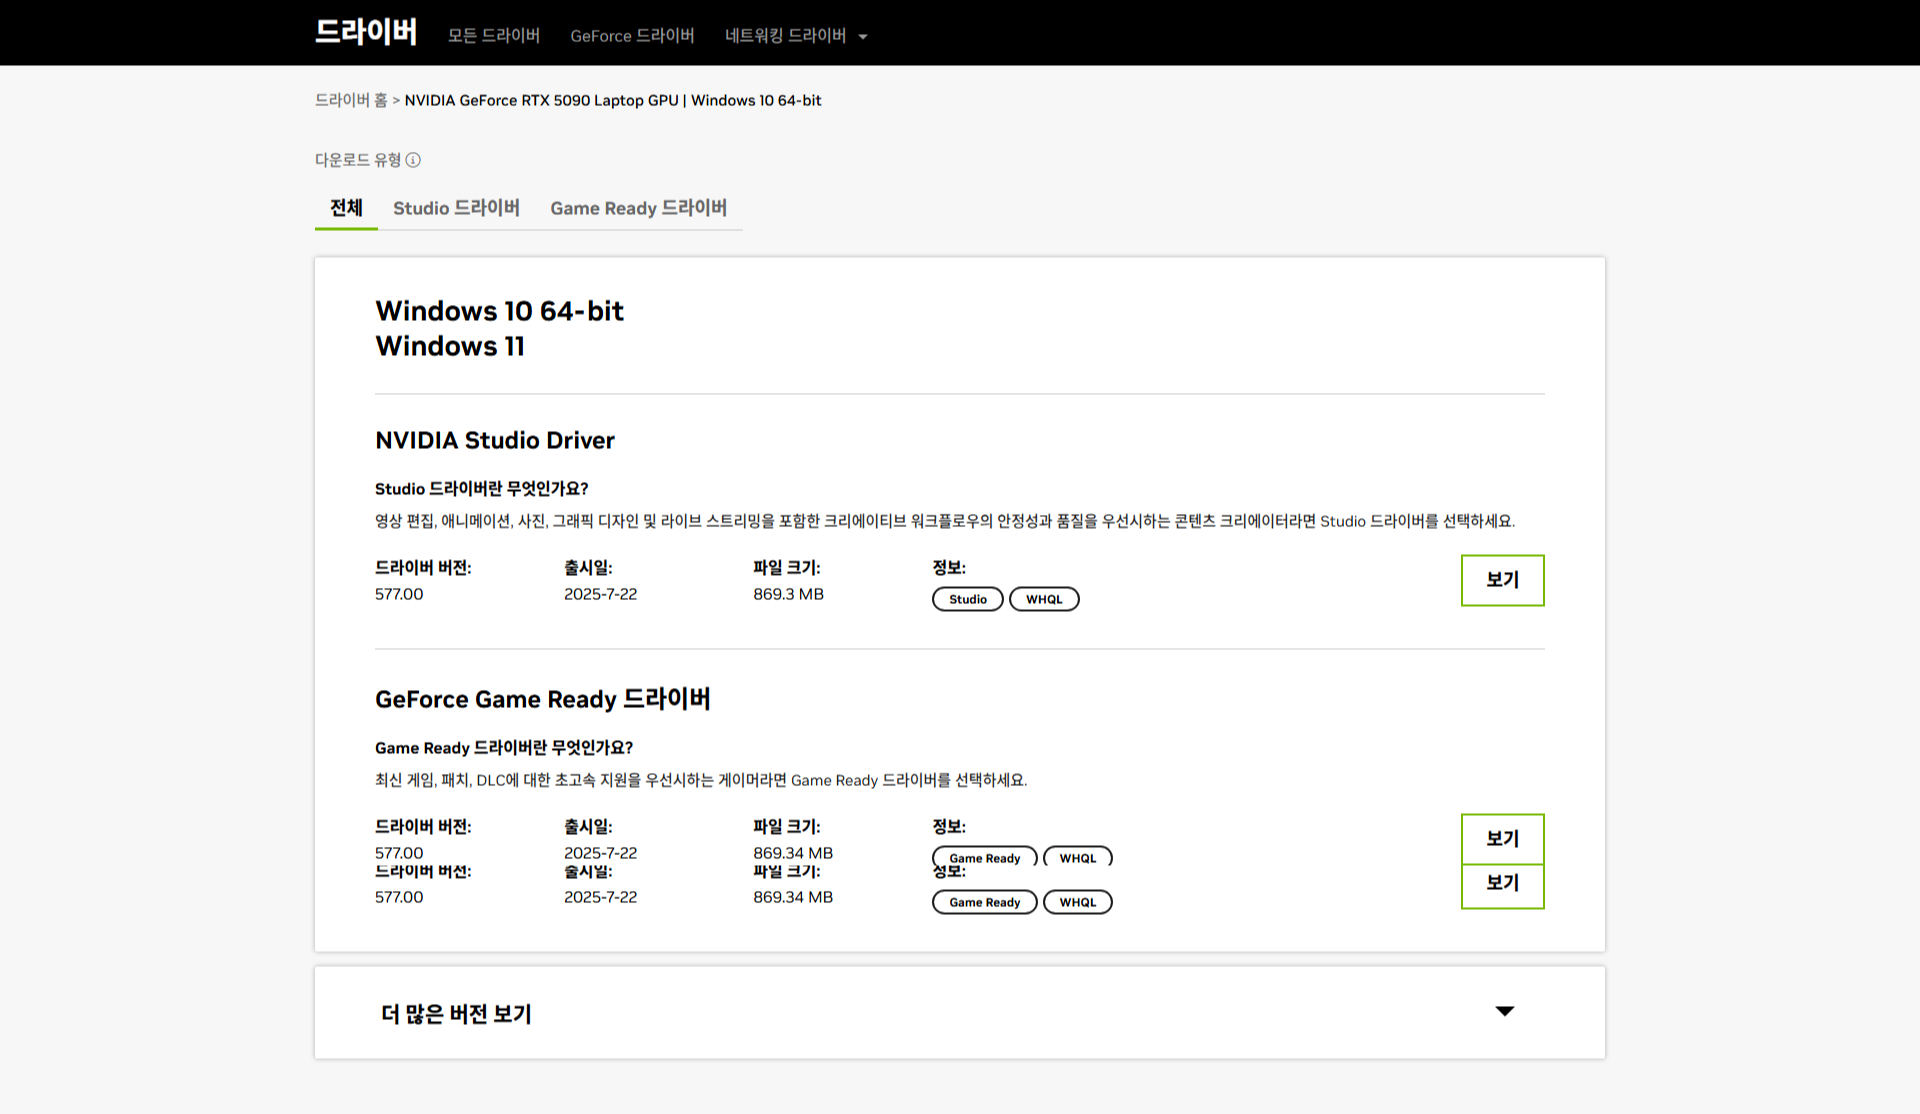
Task: Click the GeForce Game Ready 드라이버 heading
Action: 542,699
